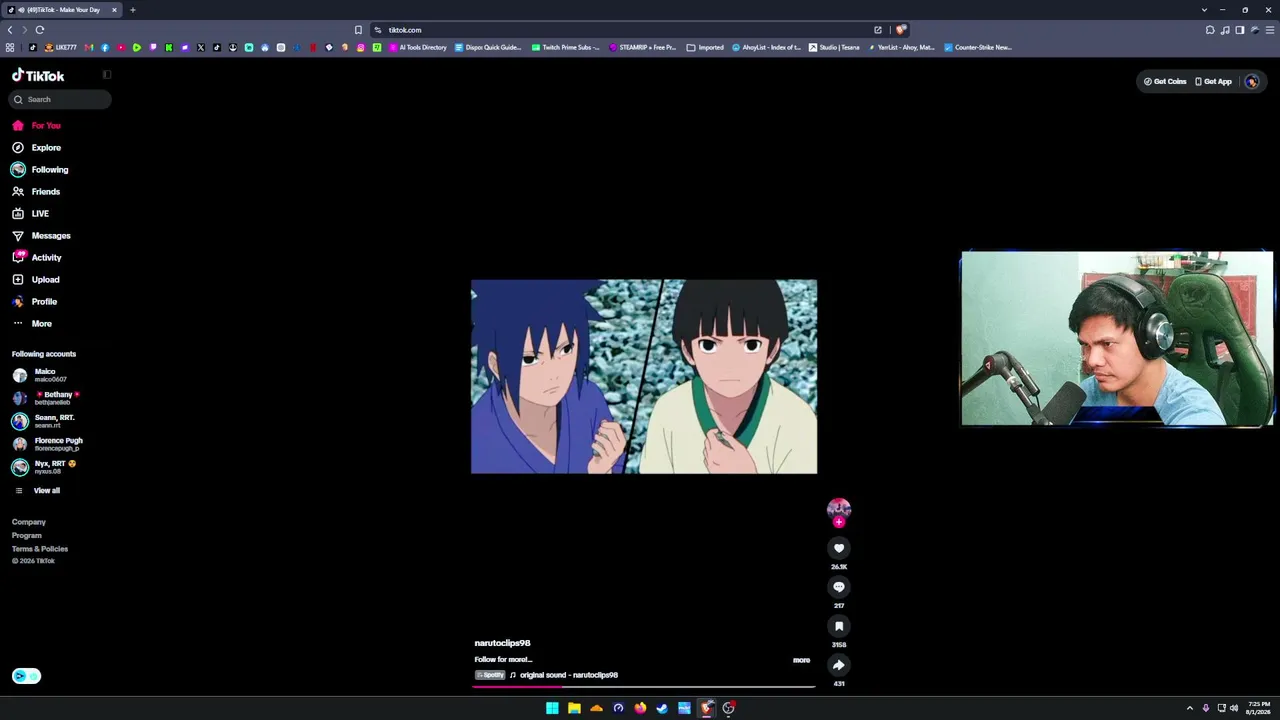The height and width of the screenshot is (720, 1280).
Task: Go to TikTok LIVE
Action: pyautogui.click(x=30, y=213)
